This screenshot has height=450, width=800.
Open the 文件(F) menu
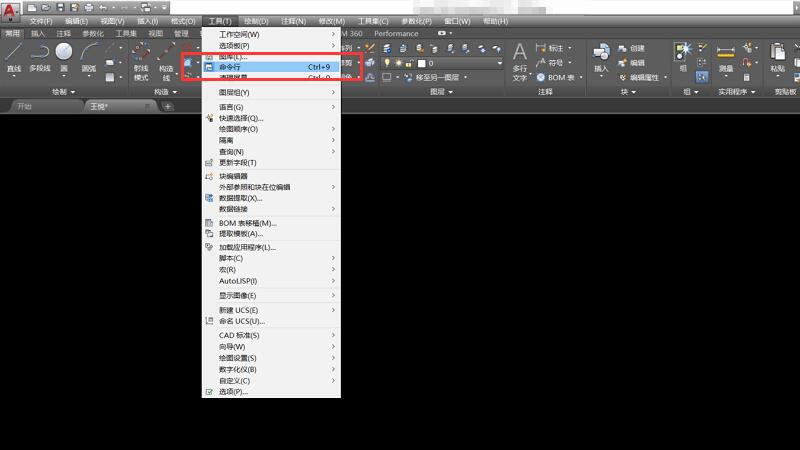(x=41, y=21)
